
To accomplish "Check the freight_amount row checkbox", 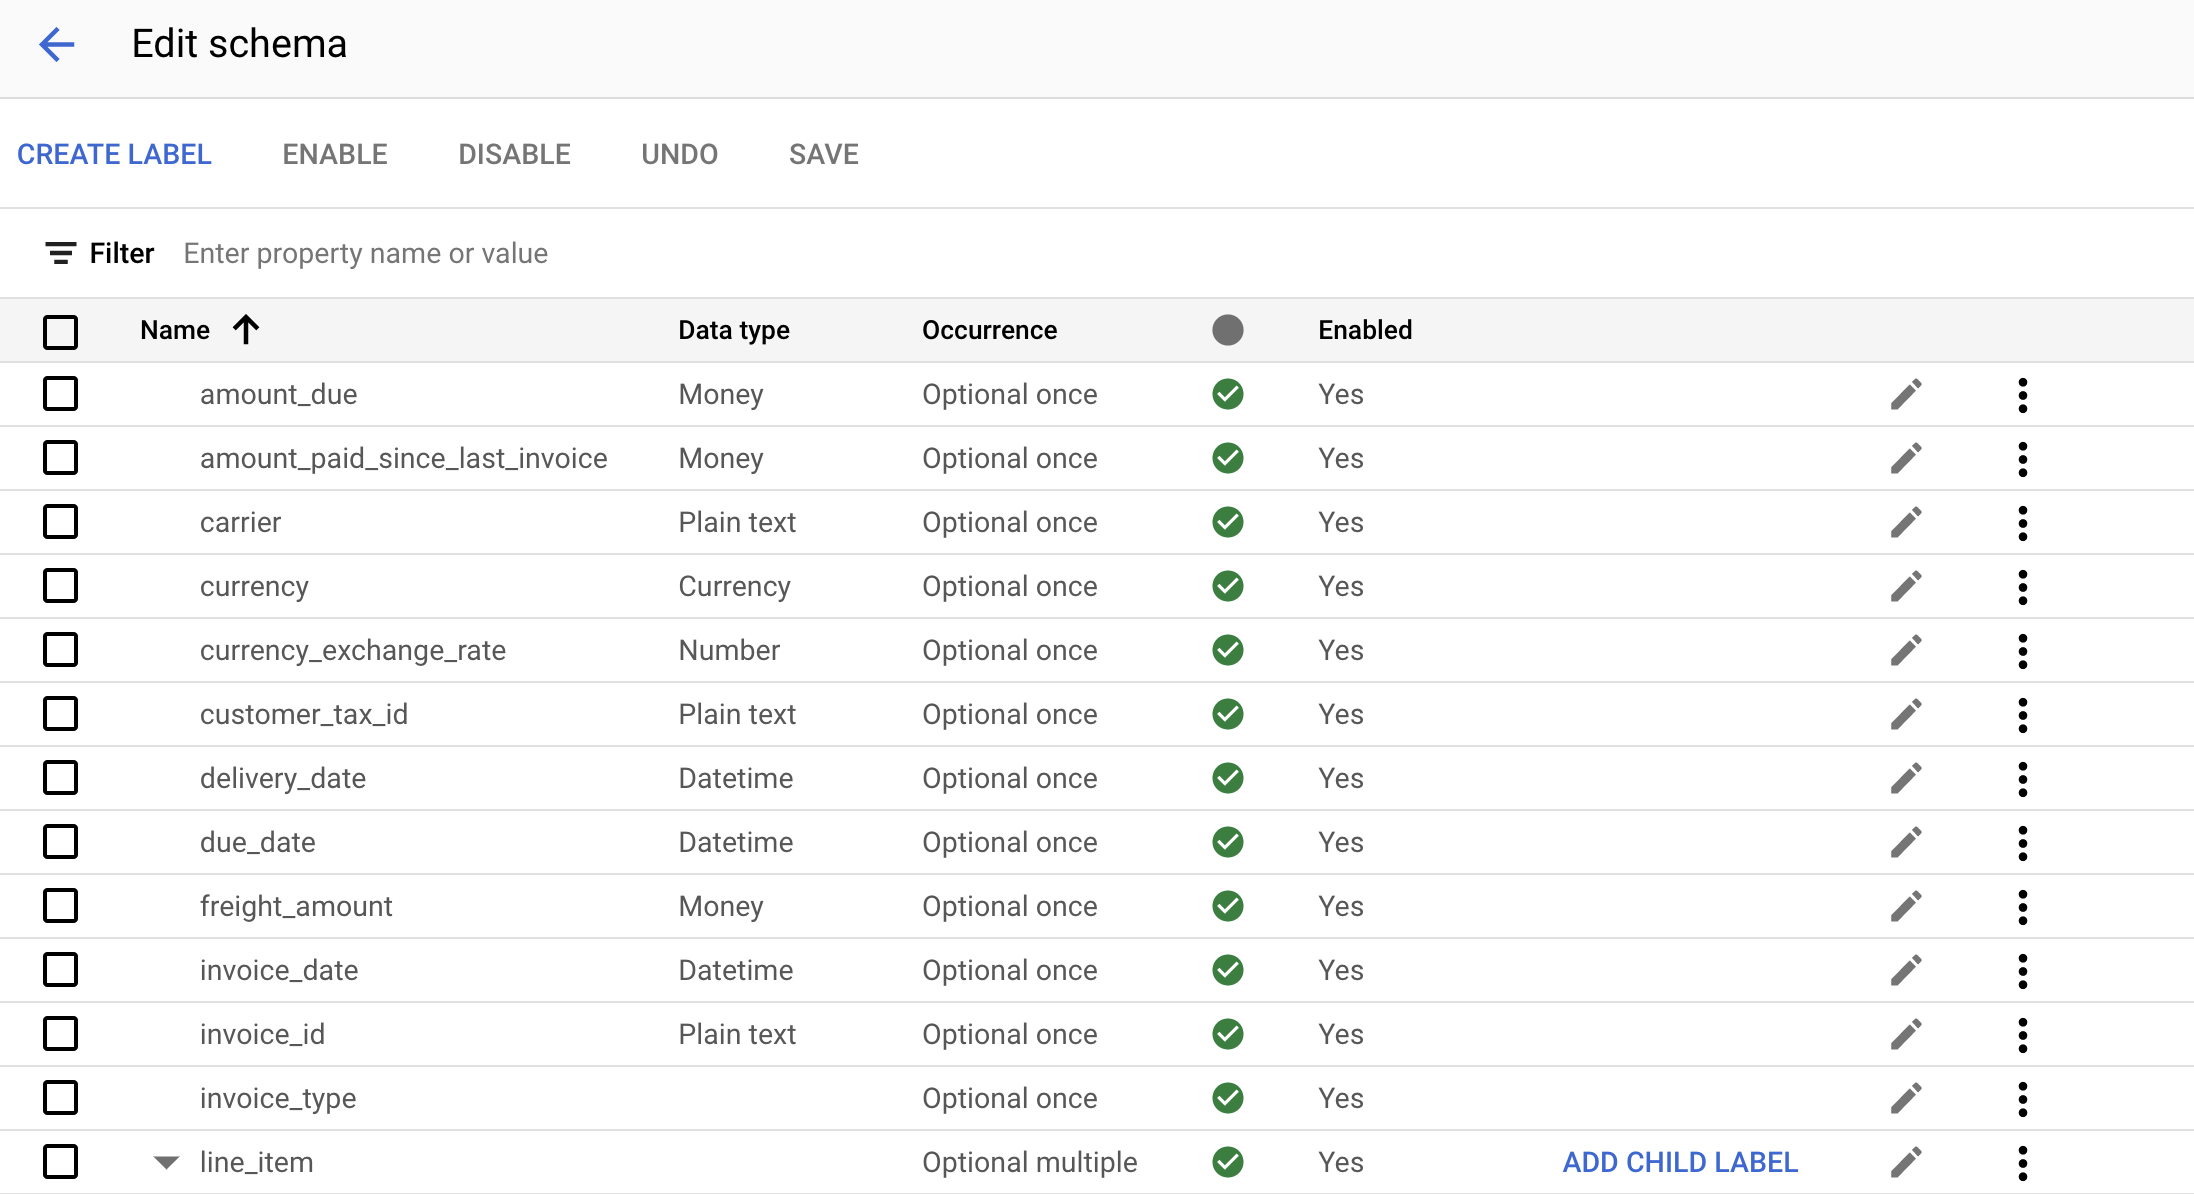I will (60, 906).
